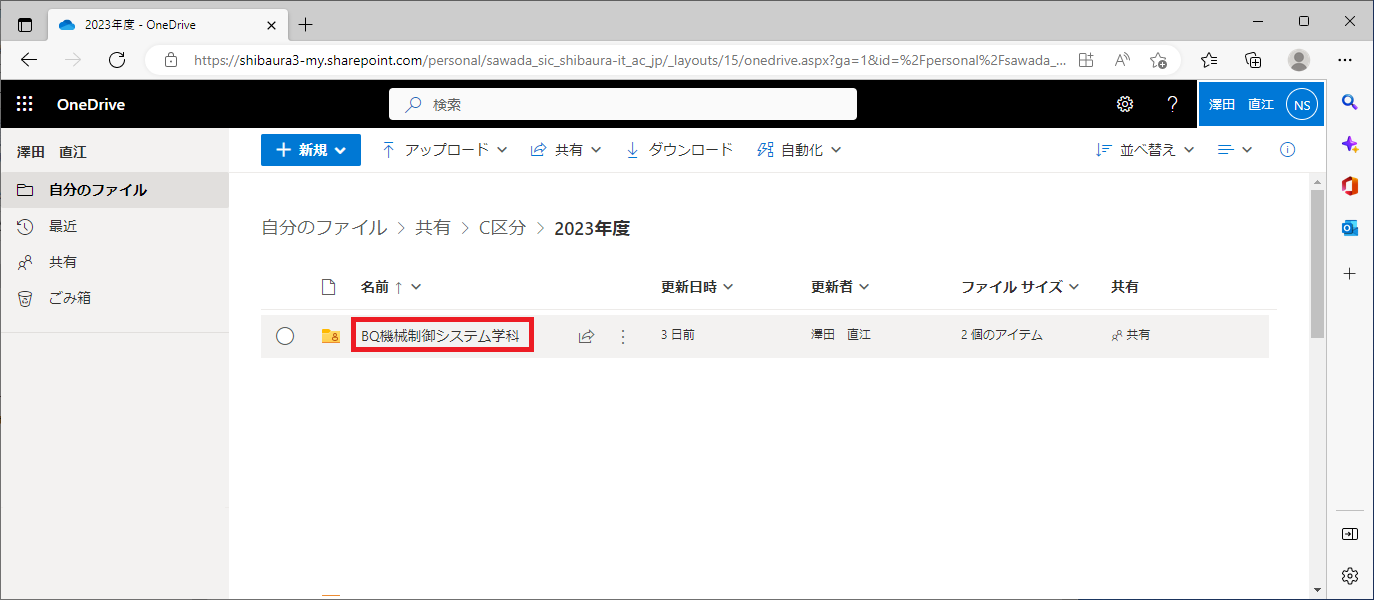Open NS account avatar menu
The width and height of the screenshot is (1374, 600).
1301,104
